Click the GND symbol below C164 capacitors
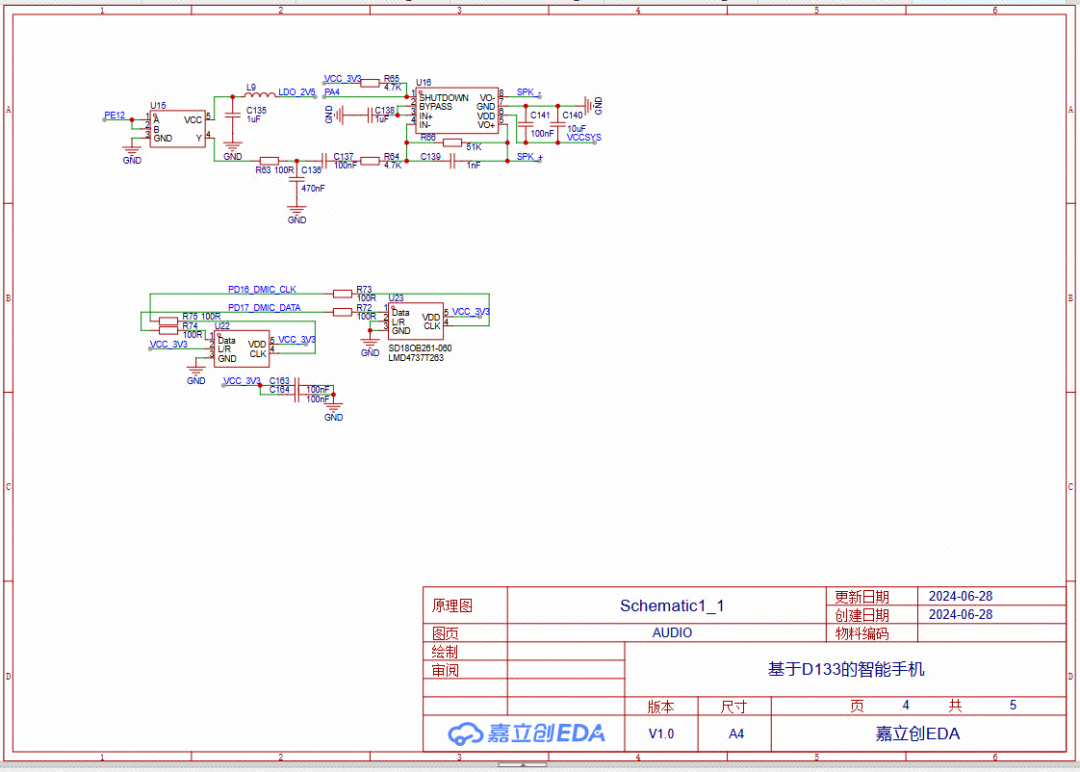This screenshot has width=1080, height=772. point(333,411)
